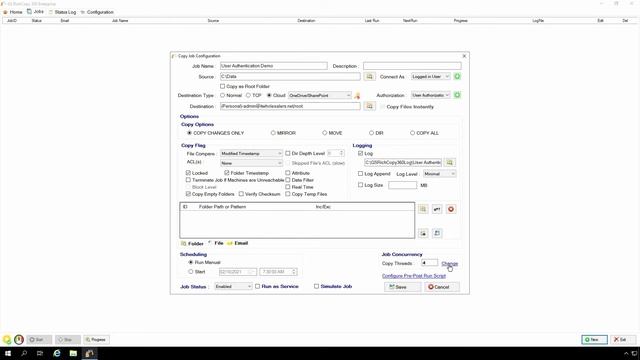
Task: Select TCP destination type
Action: [x=248, y=95]
